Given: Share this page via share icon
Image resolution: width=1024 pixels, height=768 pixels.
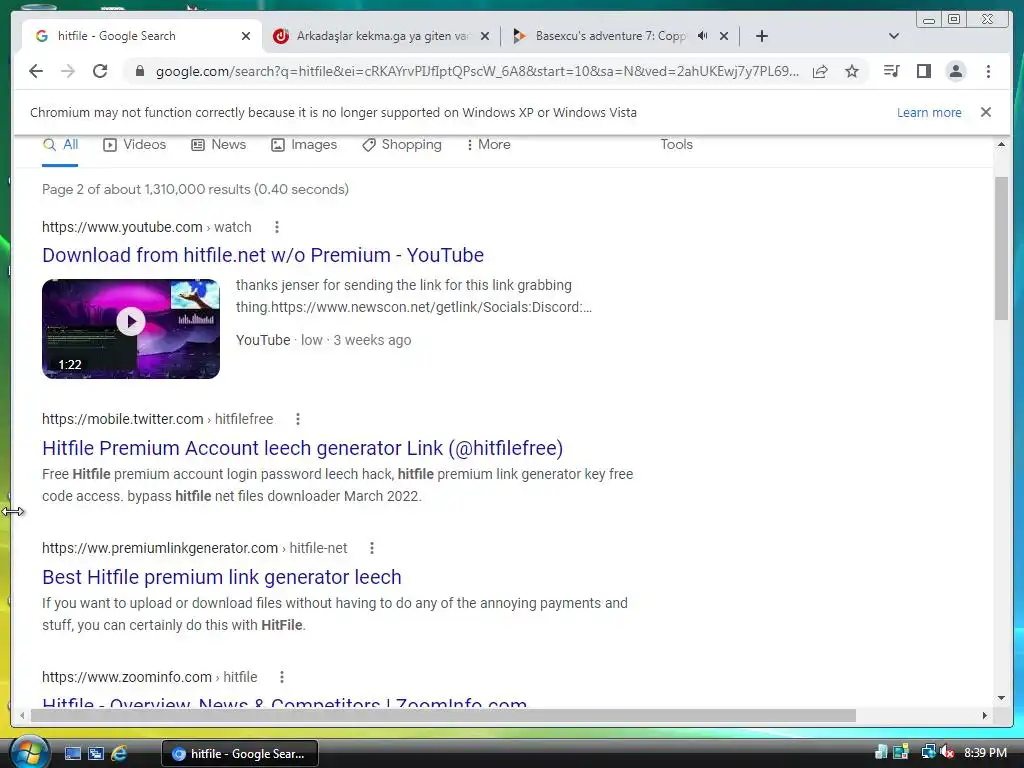Looking at the screenshot, I should (820, 71).
